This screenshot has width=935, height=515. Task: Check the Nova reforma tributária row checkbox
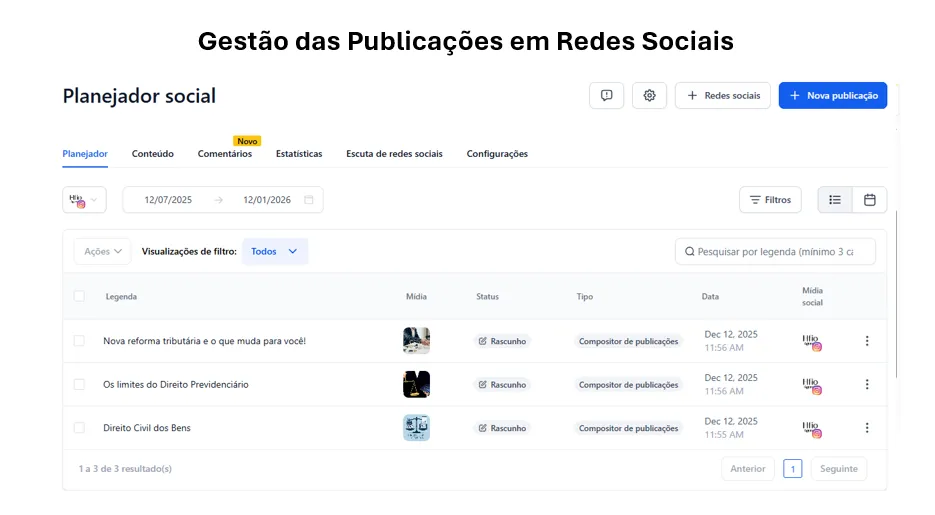tap(80, 341)
